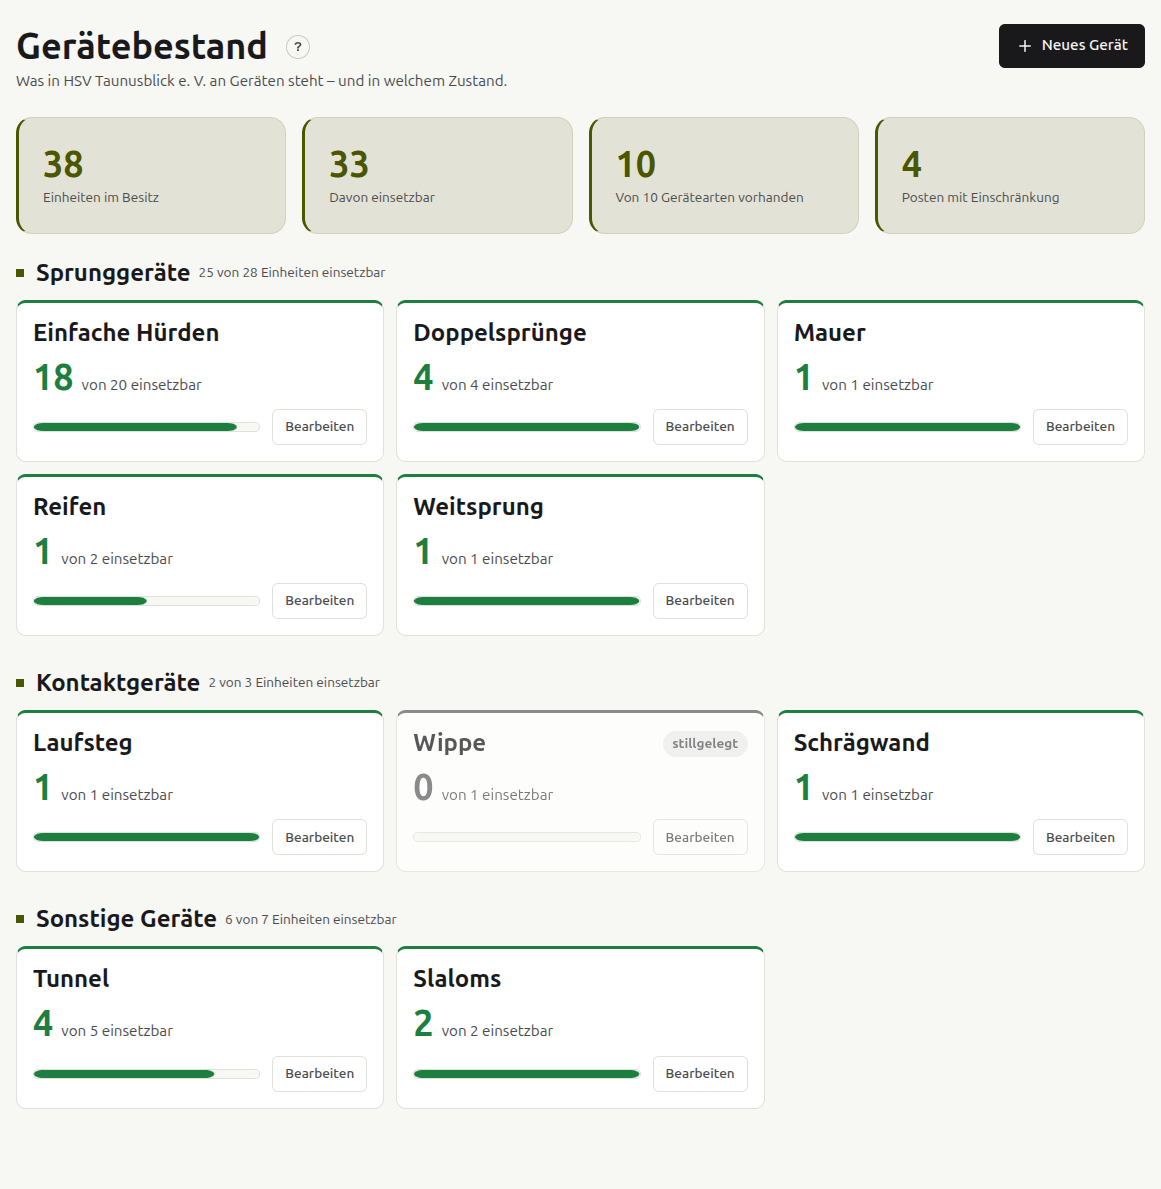
Task: Select the 38 Einheiten im Besitz tile
Action: [x=151, y=175]
